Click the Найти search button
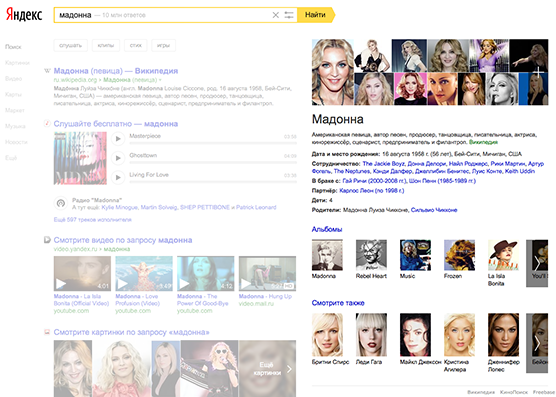 316,15
